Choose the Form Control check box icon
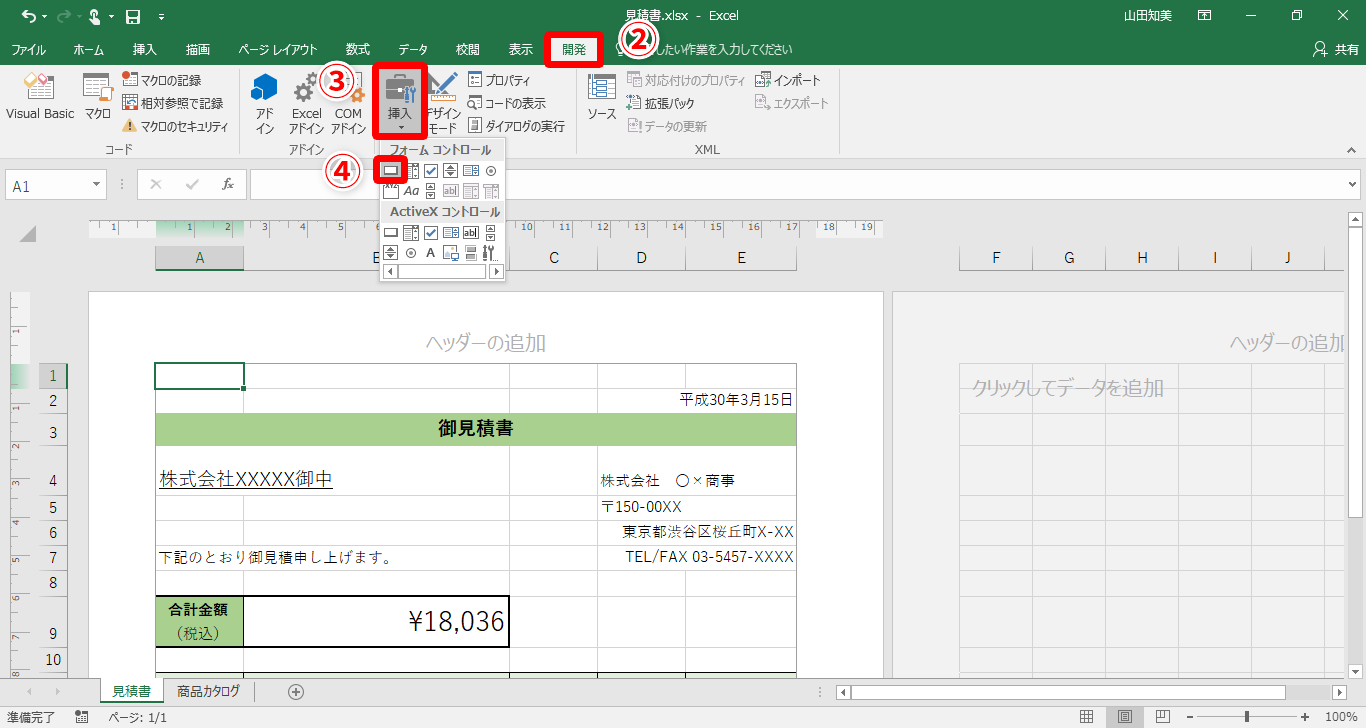 click(x=431, y=171)
